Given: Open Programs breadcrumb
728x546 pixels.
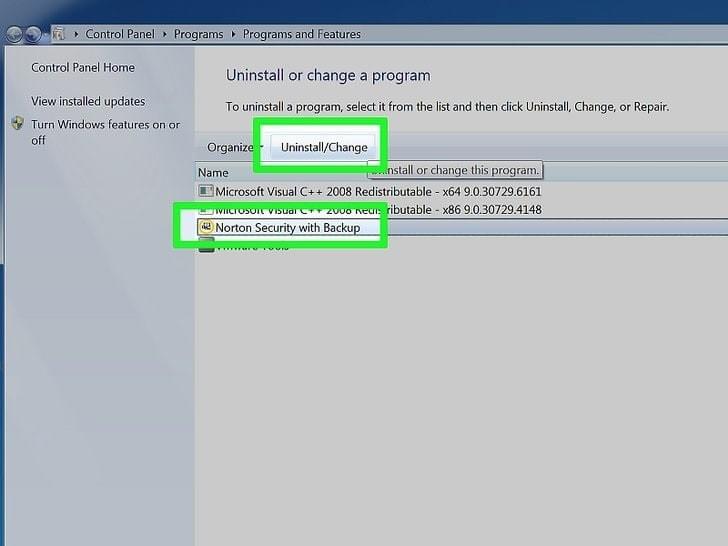Looking at the screenshot, I should (198, 34).
